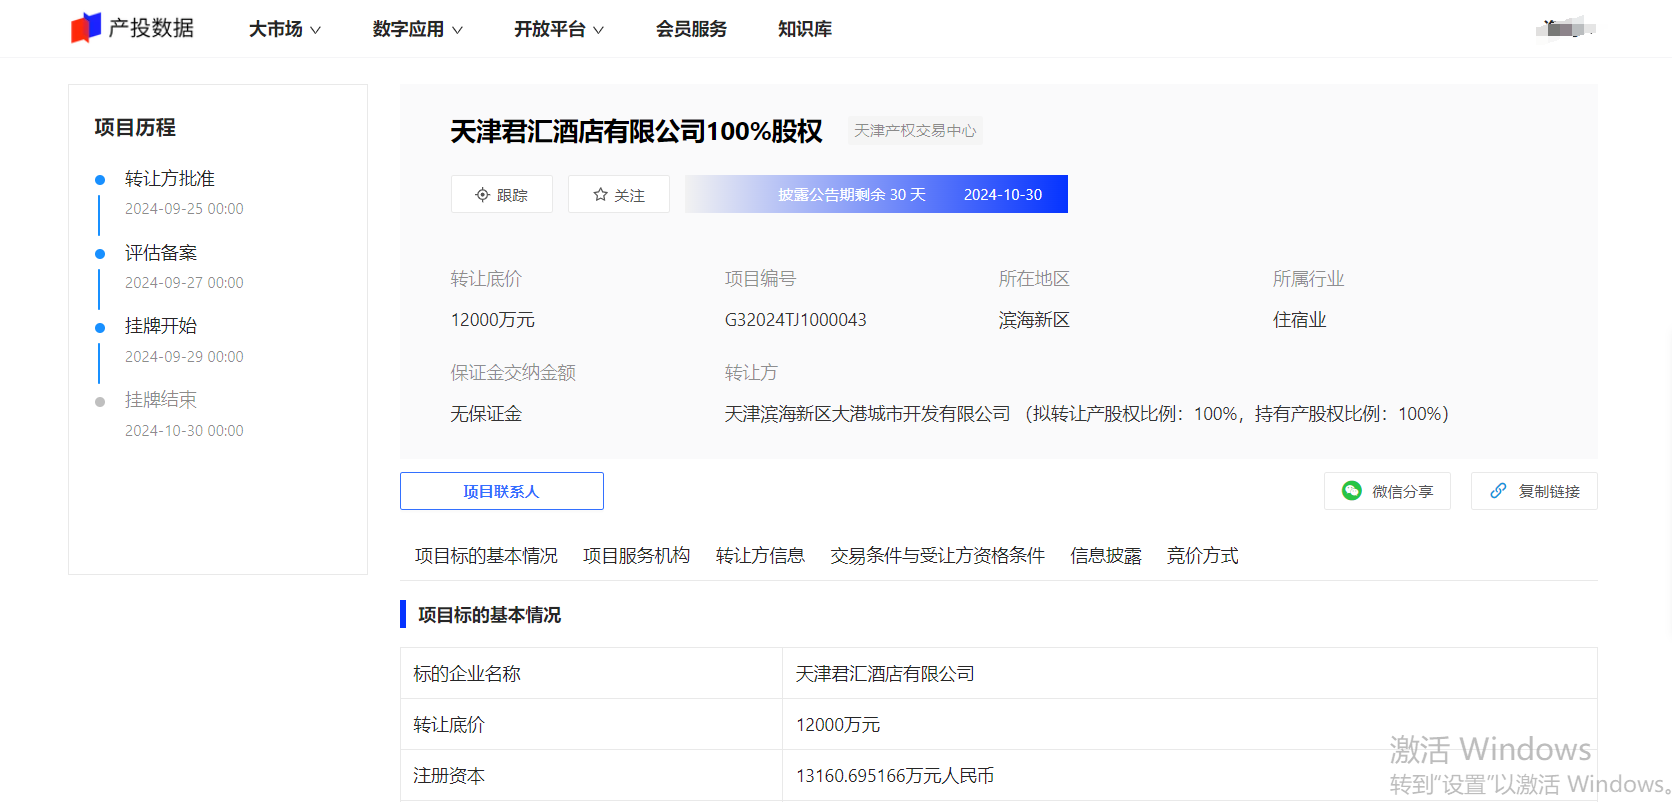
Task: Expand the 数字应用 dropdown arrow
Action: (x=457, y=30)
